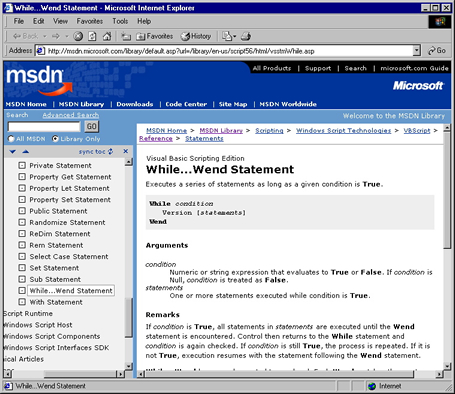
Task: Click the Microsoft logo in banner
Action: (418, 86)
